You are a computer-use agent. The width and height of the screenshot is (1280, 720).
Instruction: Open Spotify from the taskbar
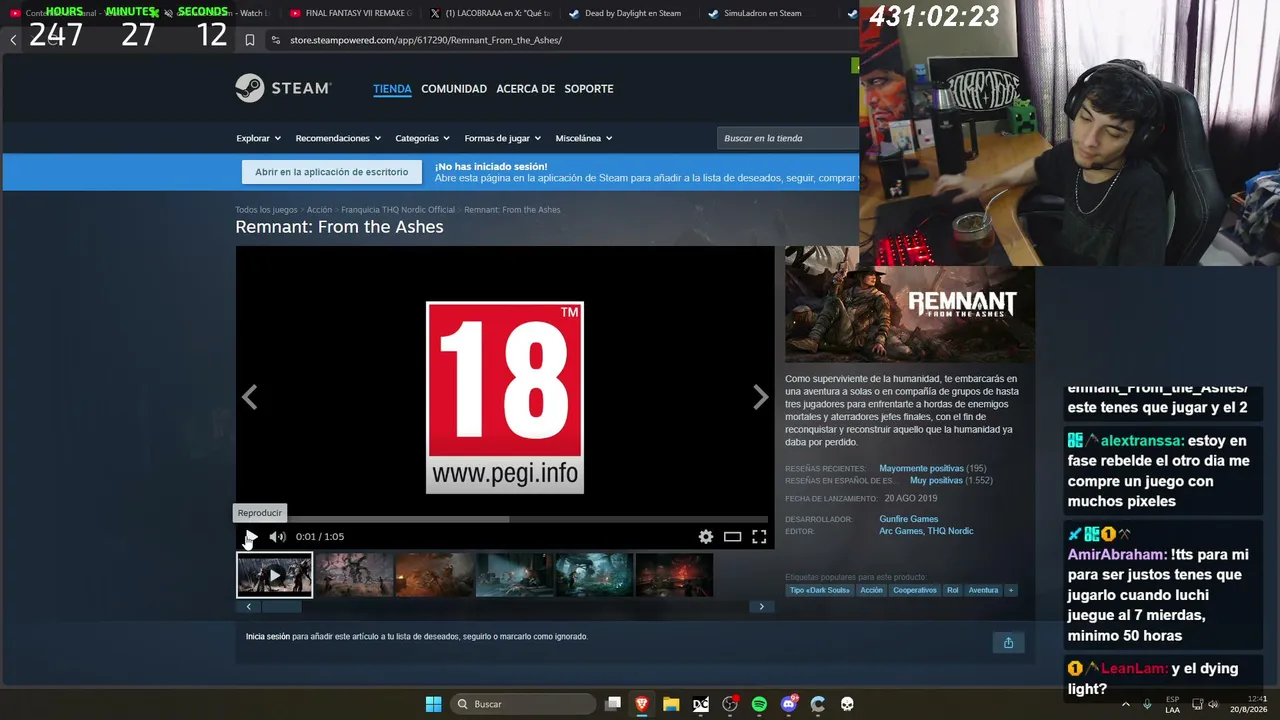[x=759, y=704]
